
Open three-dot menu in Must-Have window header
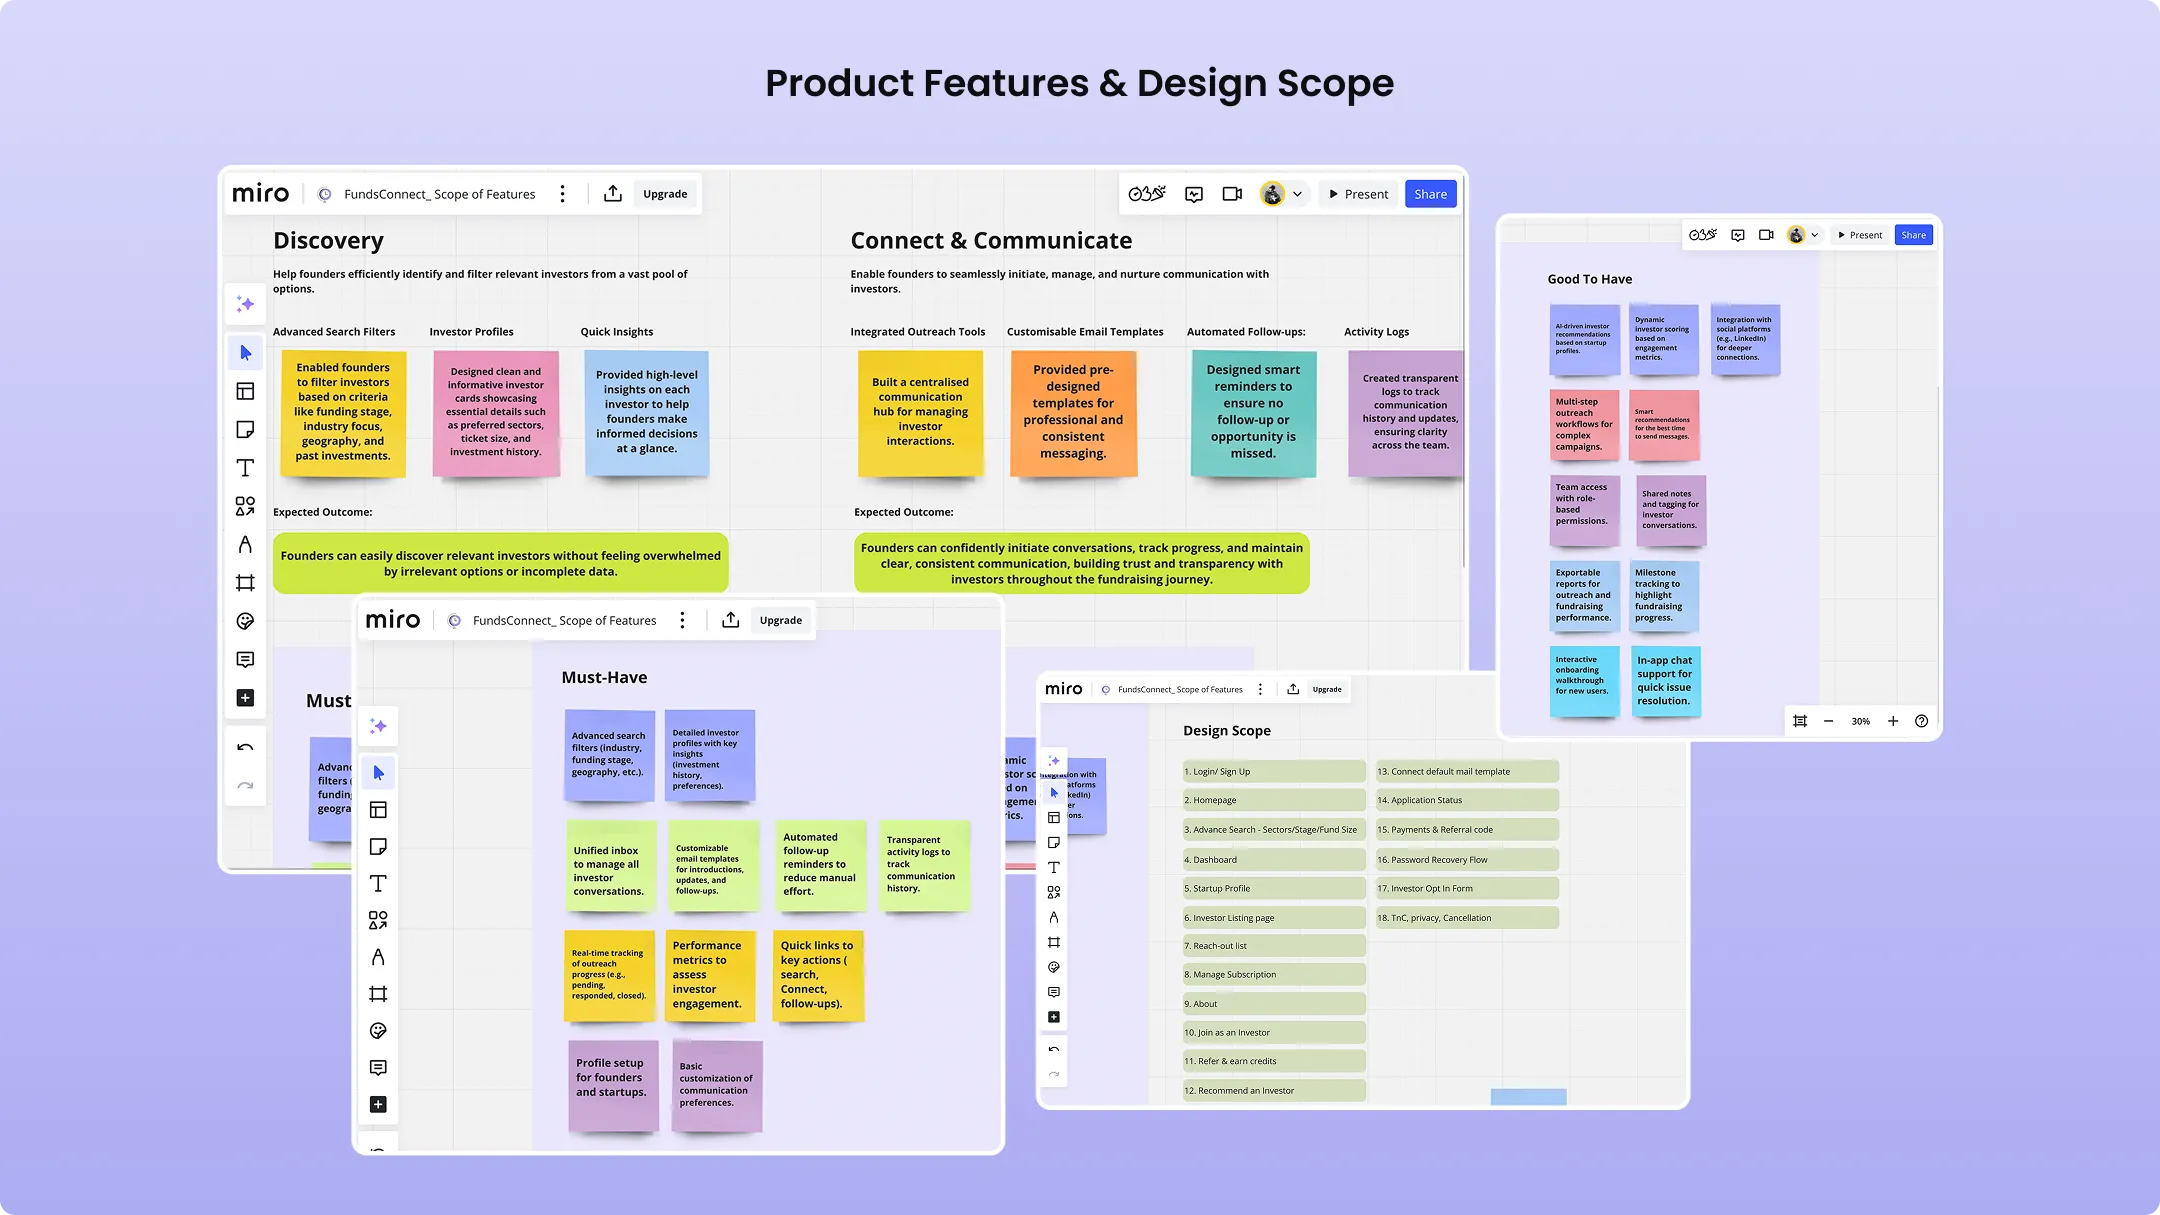[682, 620]
